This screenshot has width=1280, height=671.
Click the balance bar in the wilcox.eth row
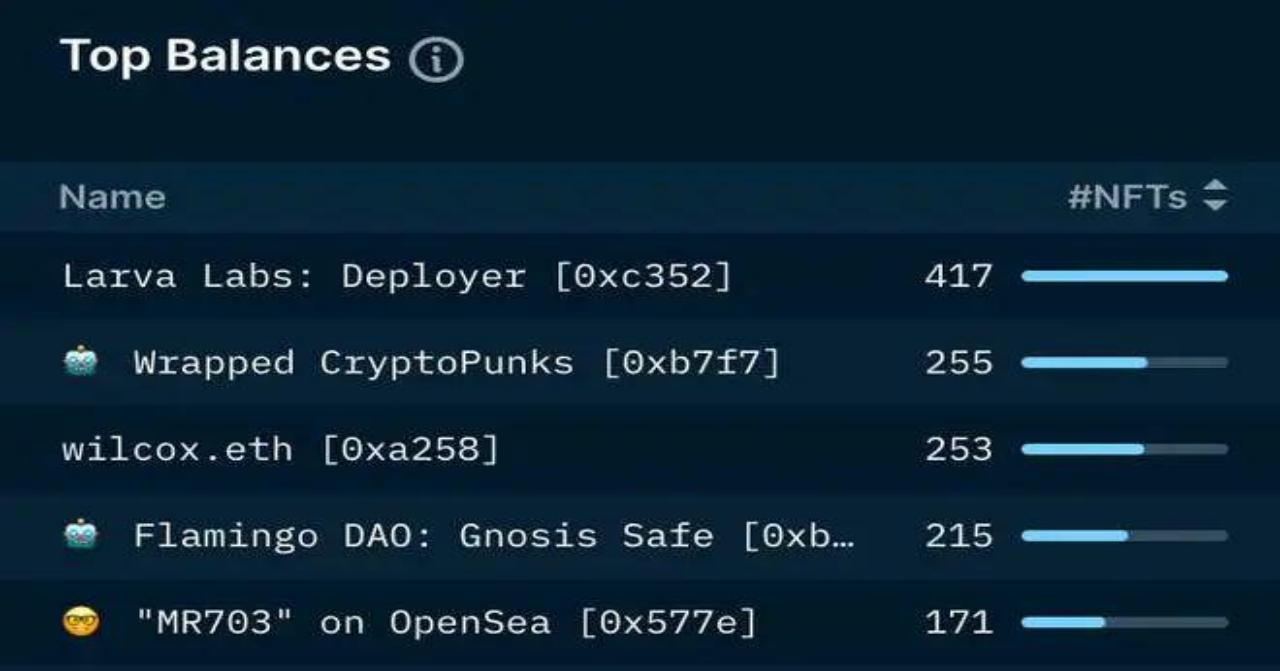pos(1124,450)
